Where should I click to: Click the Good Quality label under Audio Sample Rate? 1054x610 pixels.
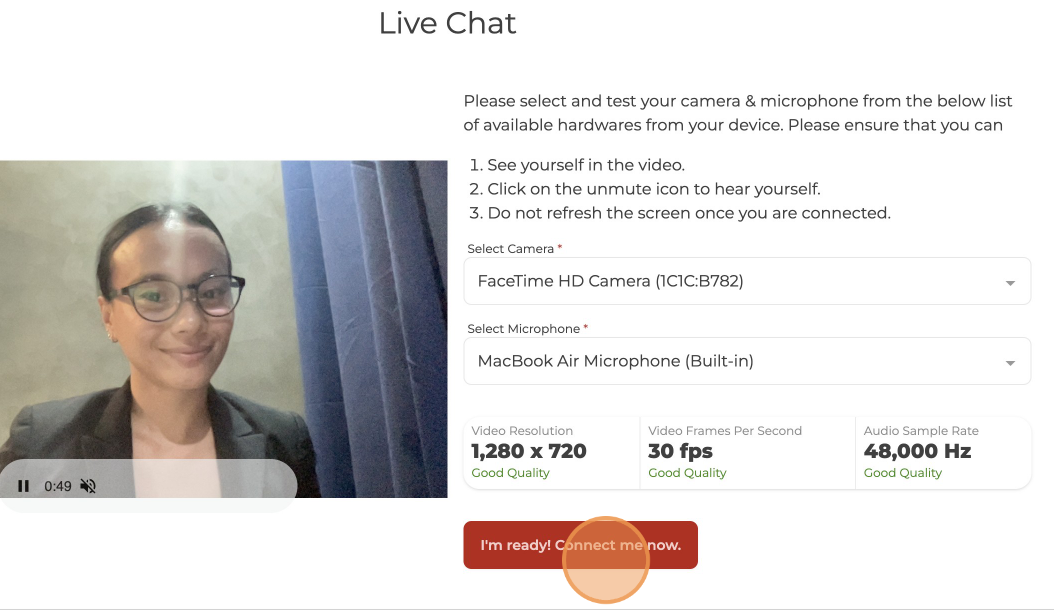tap(903, 473)
